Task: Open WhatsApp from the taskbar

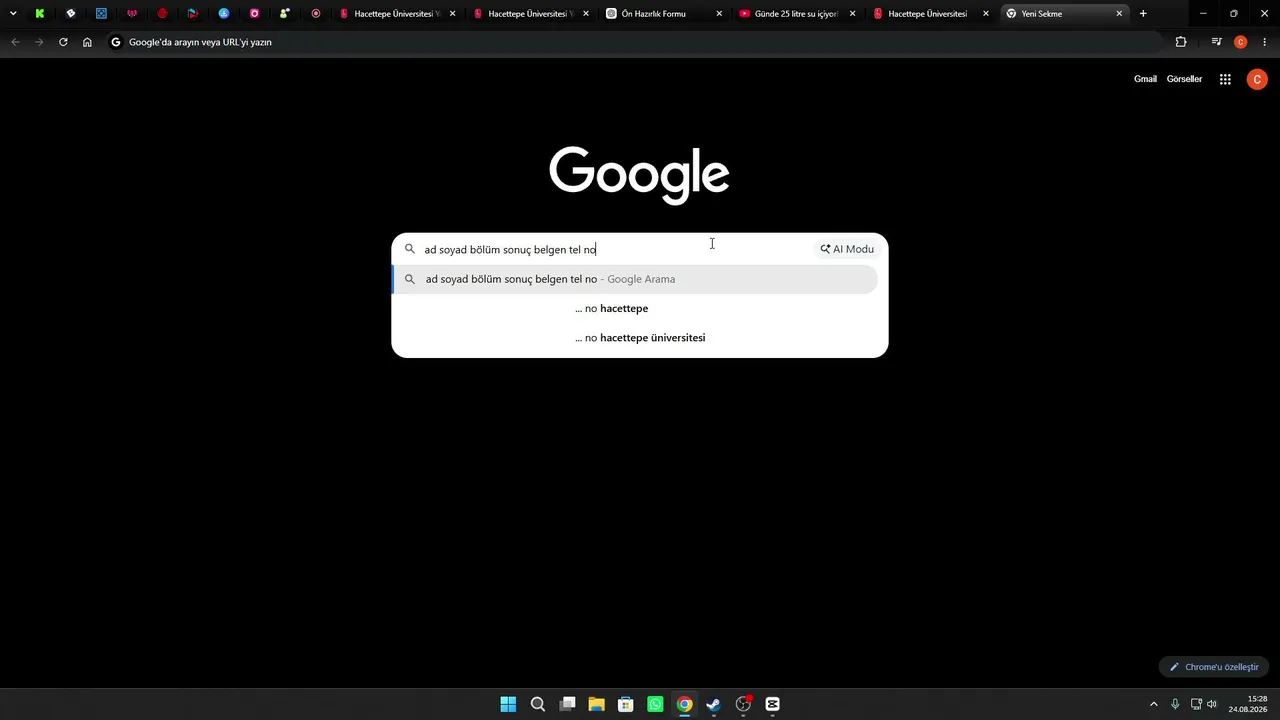Action: (x=655, y=704)
